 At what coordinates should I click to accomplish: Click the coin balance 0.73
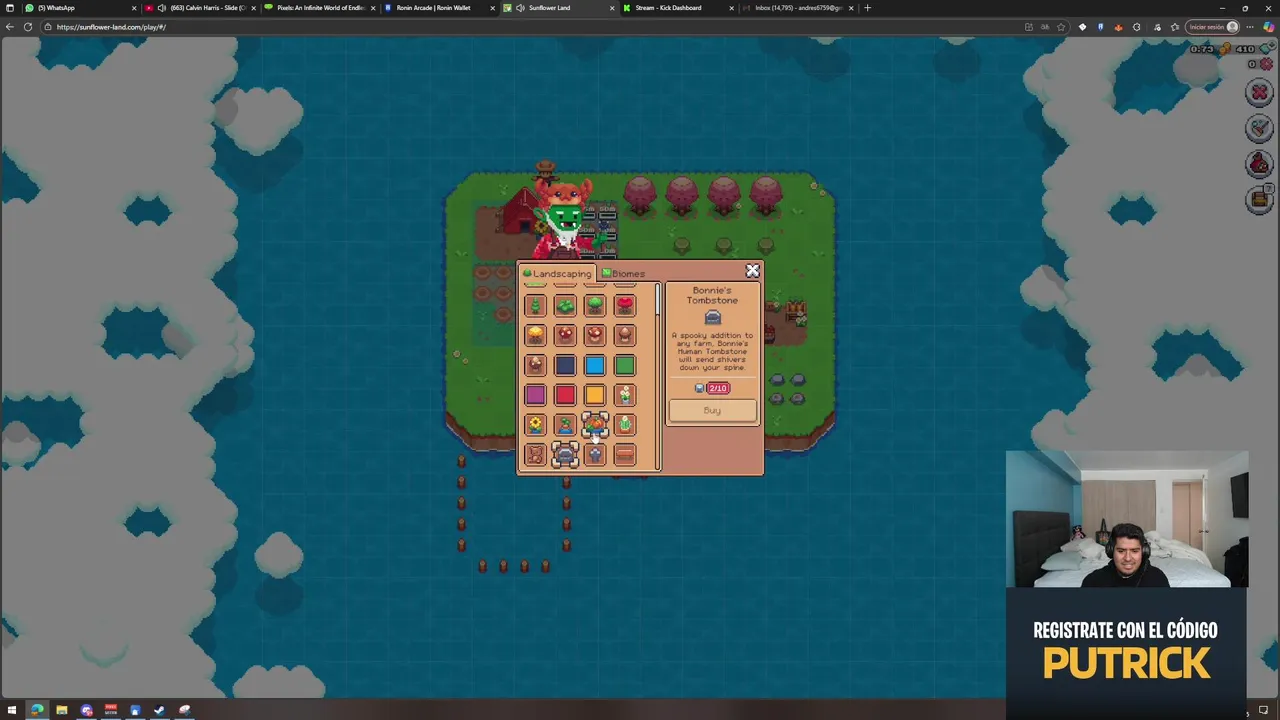coord(1202,49)
